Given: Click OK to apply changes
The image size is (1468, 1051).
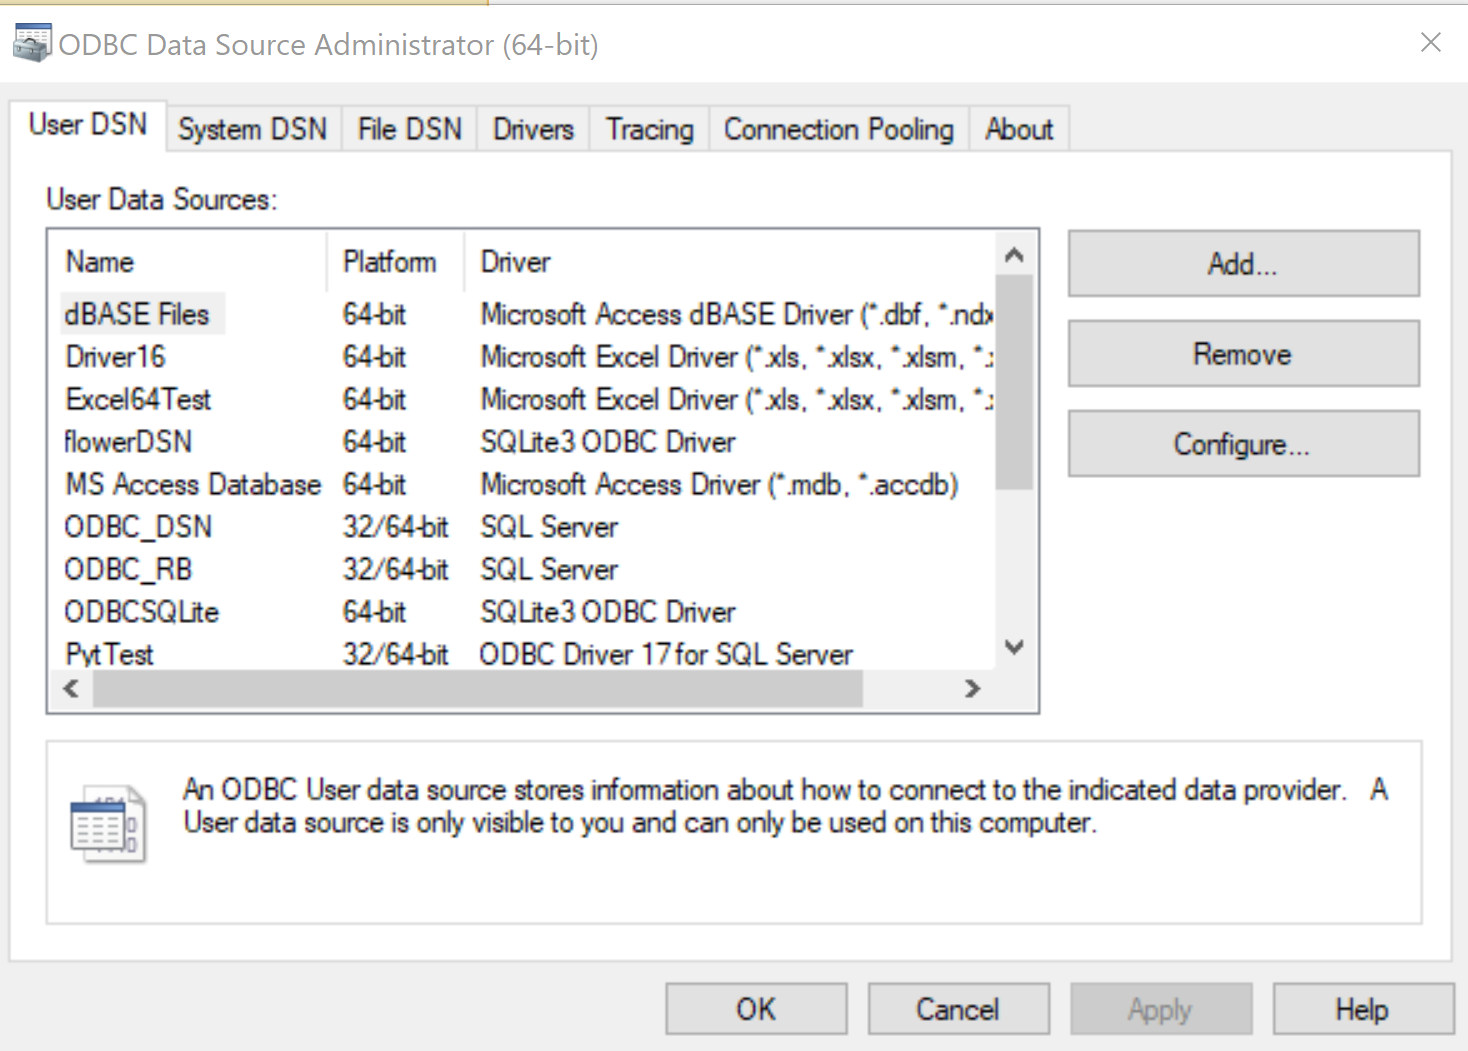Looking at the screenshot, I should coord(755,1008).
